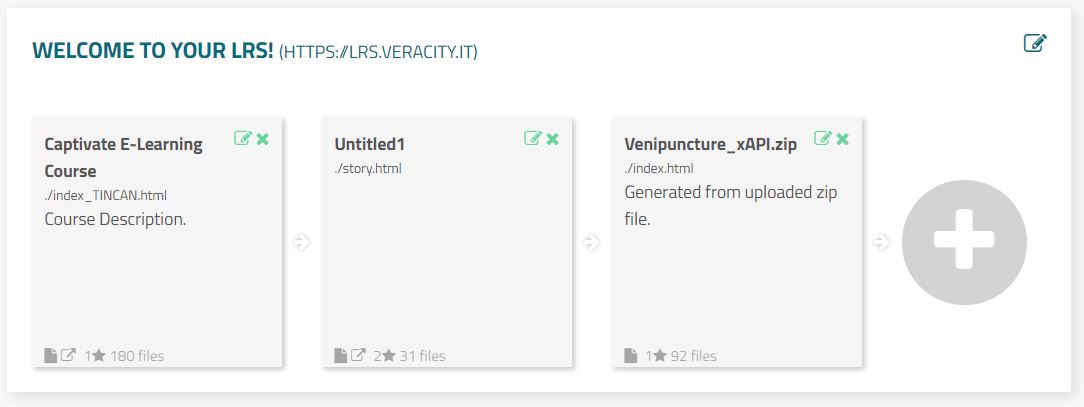This screenshot has height=407, width=1084.
Task: Click the arrow between Untitled1 and Venipuncture
Action: click(x=592, y=242)
